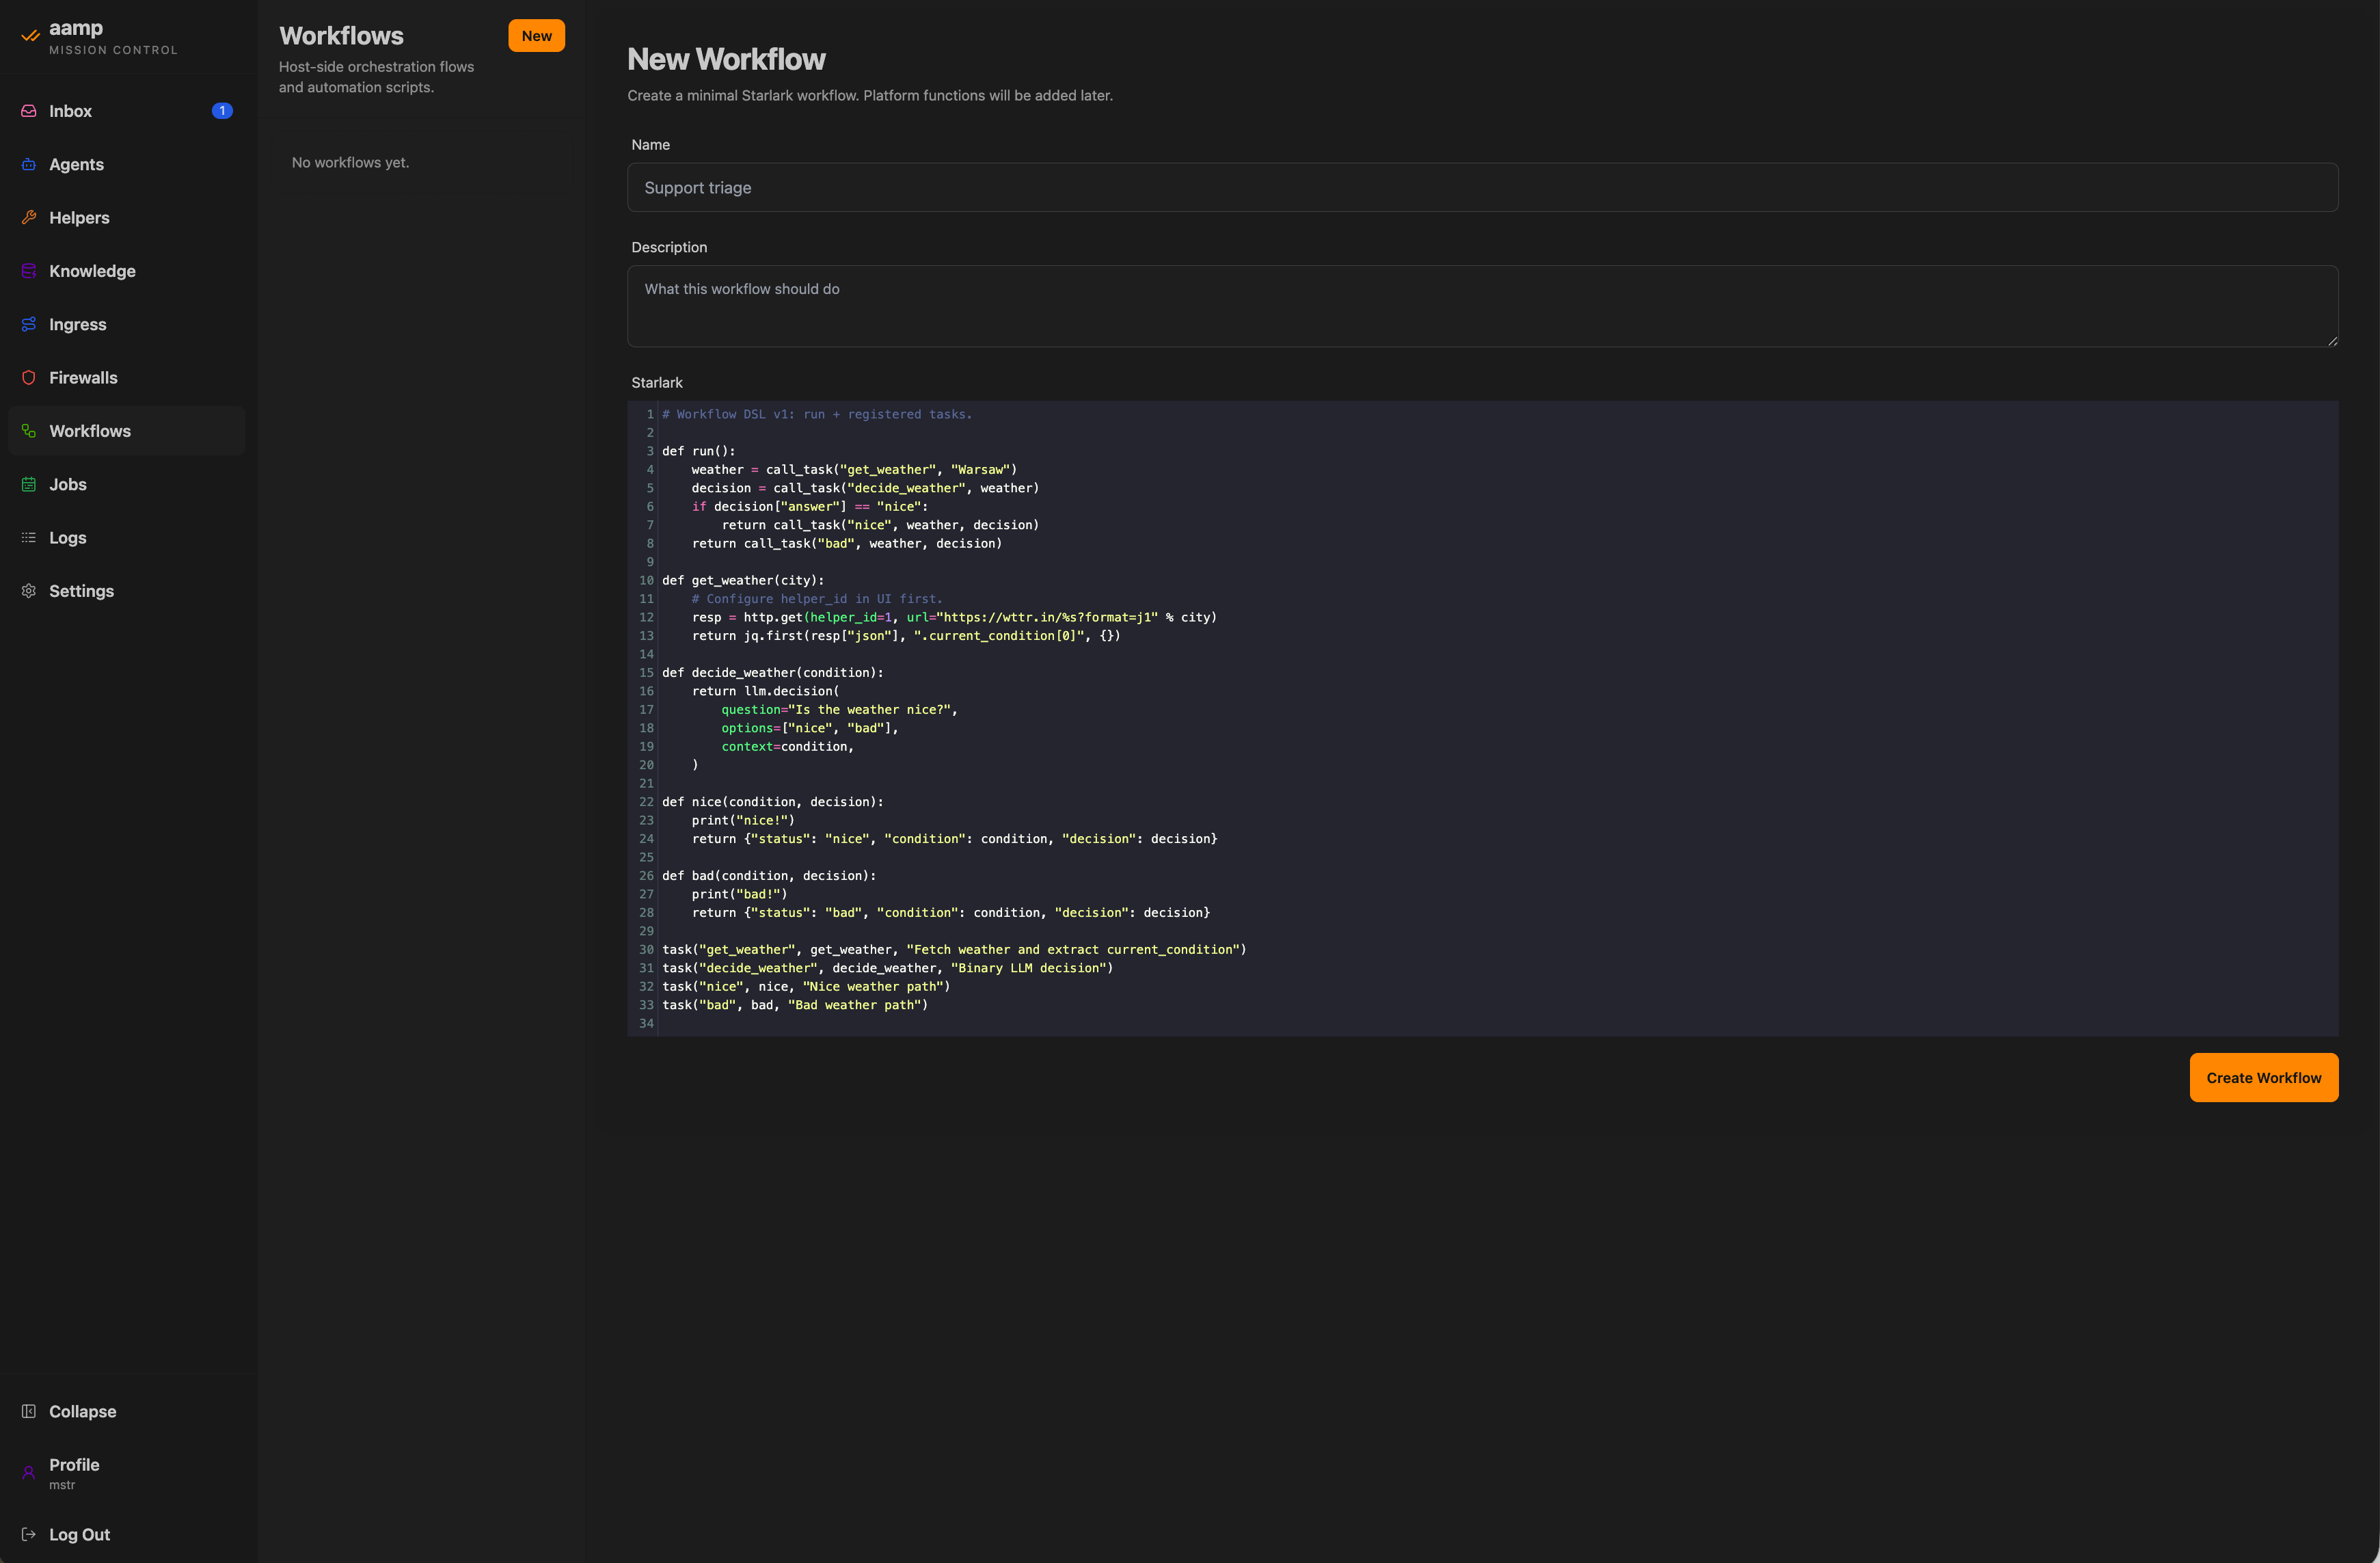
Task: Click the Agents robot icon
Action: click(x=29, y=164)
